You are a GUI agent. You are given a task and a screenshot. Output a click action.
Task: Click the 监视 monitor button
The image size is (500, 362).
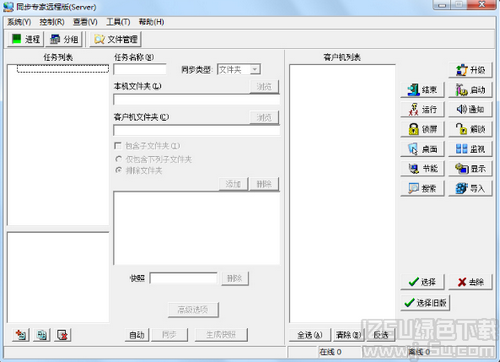point(470,149)
